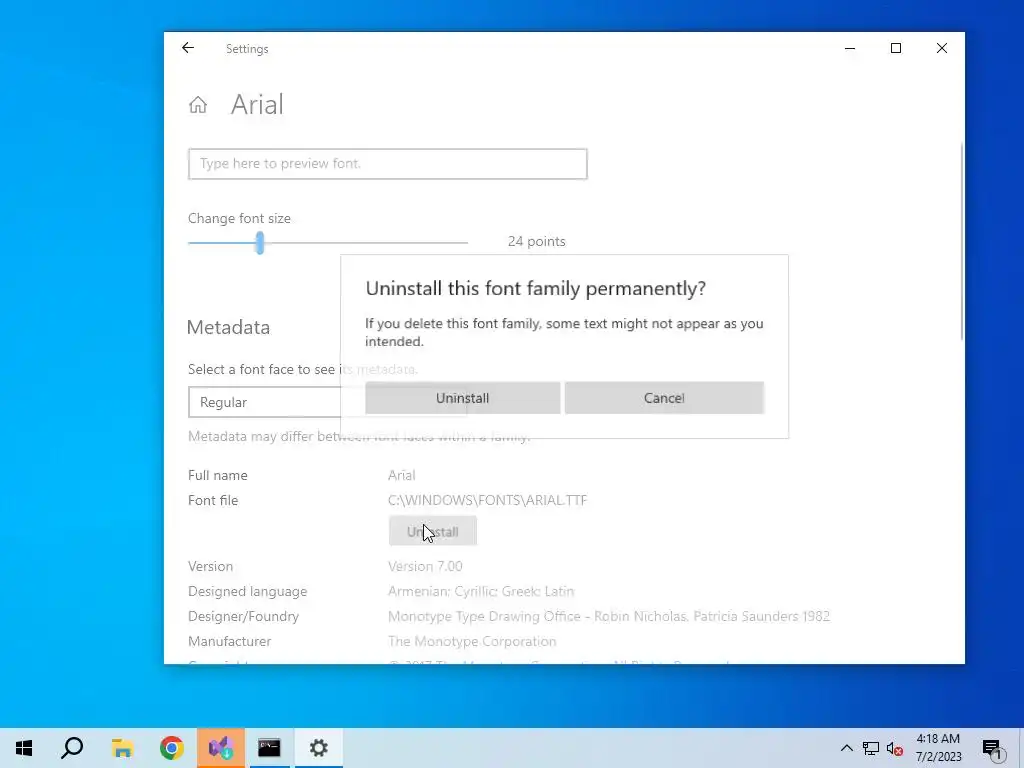1024x768 pixels.
Task: Confirm Uninstall in the dialog
Action: pyautogui.click(x=462, y=398)
